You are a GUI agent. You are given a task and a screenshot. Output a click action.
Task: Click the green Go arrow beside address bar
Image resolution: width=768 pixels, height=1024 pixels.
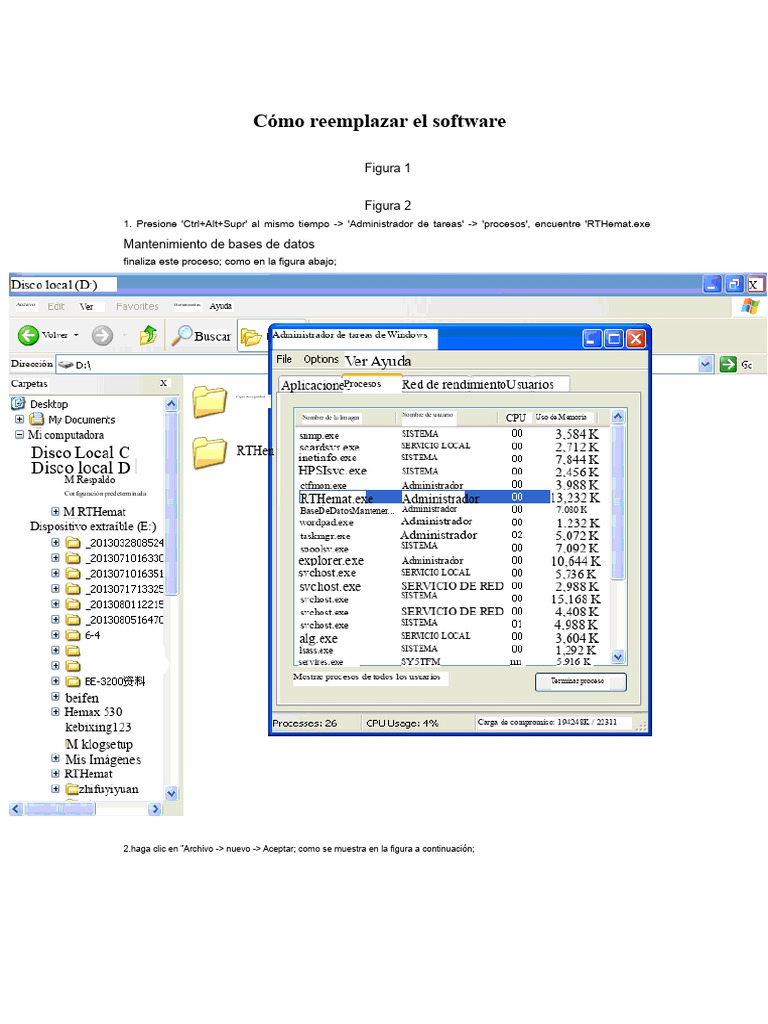(x=728, y=364)
